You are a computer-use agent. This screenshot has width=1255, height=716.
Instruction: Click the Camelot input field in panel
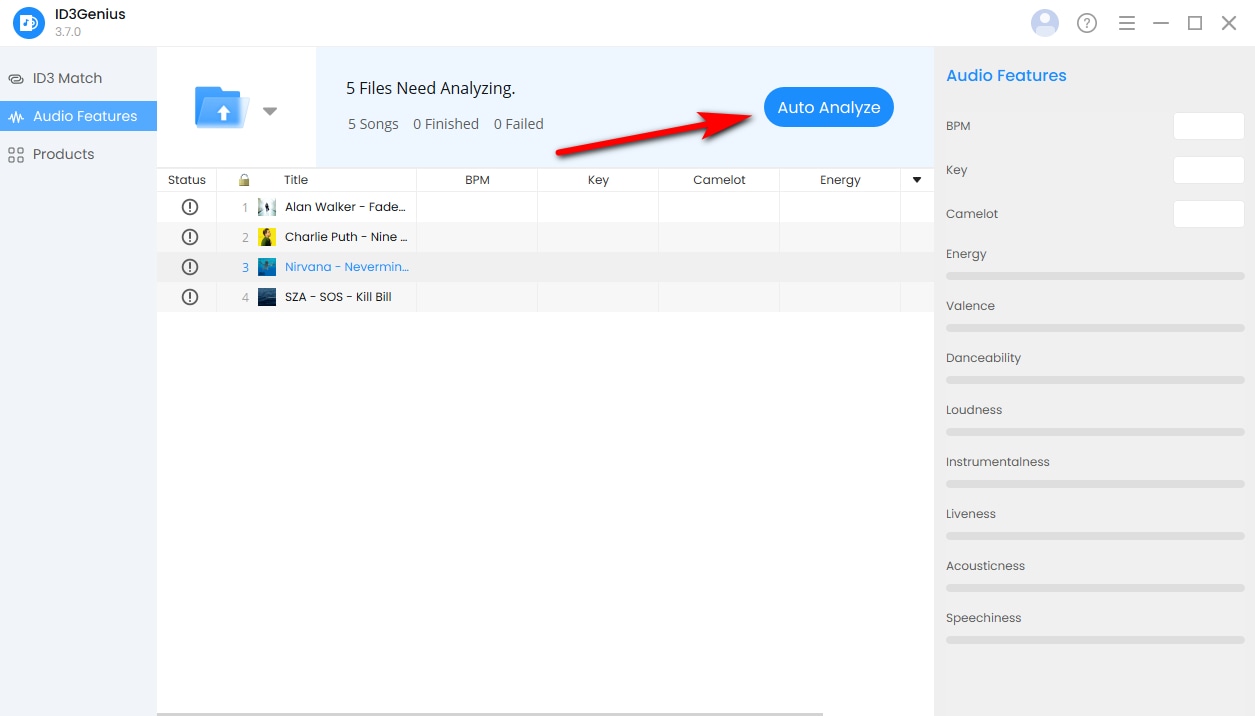click(1208, 214)
